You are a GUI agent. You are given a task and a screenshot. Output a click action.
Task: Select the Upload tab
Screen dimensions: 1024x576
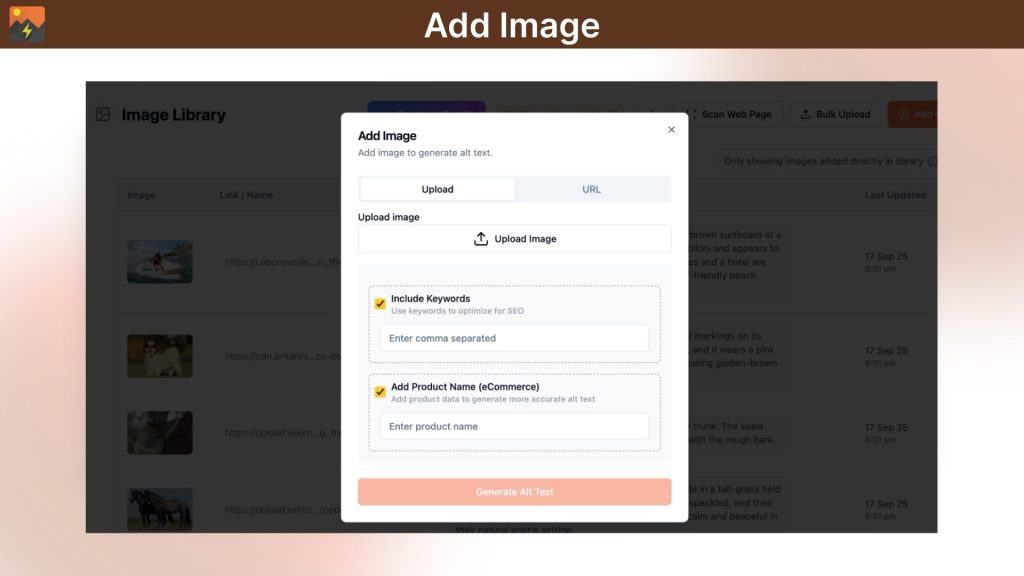pyautogui.click(x=437, y=189)
